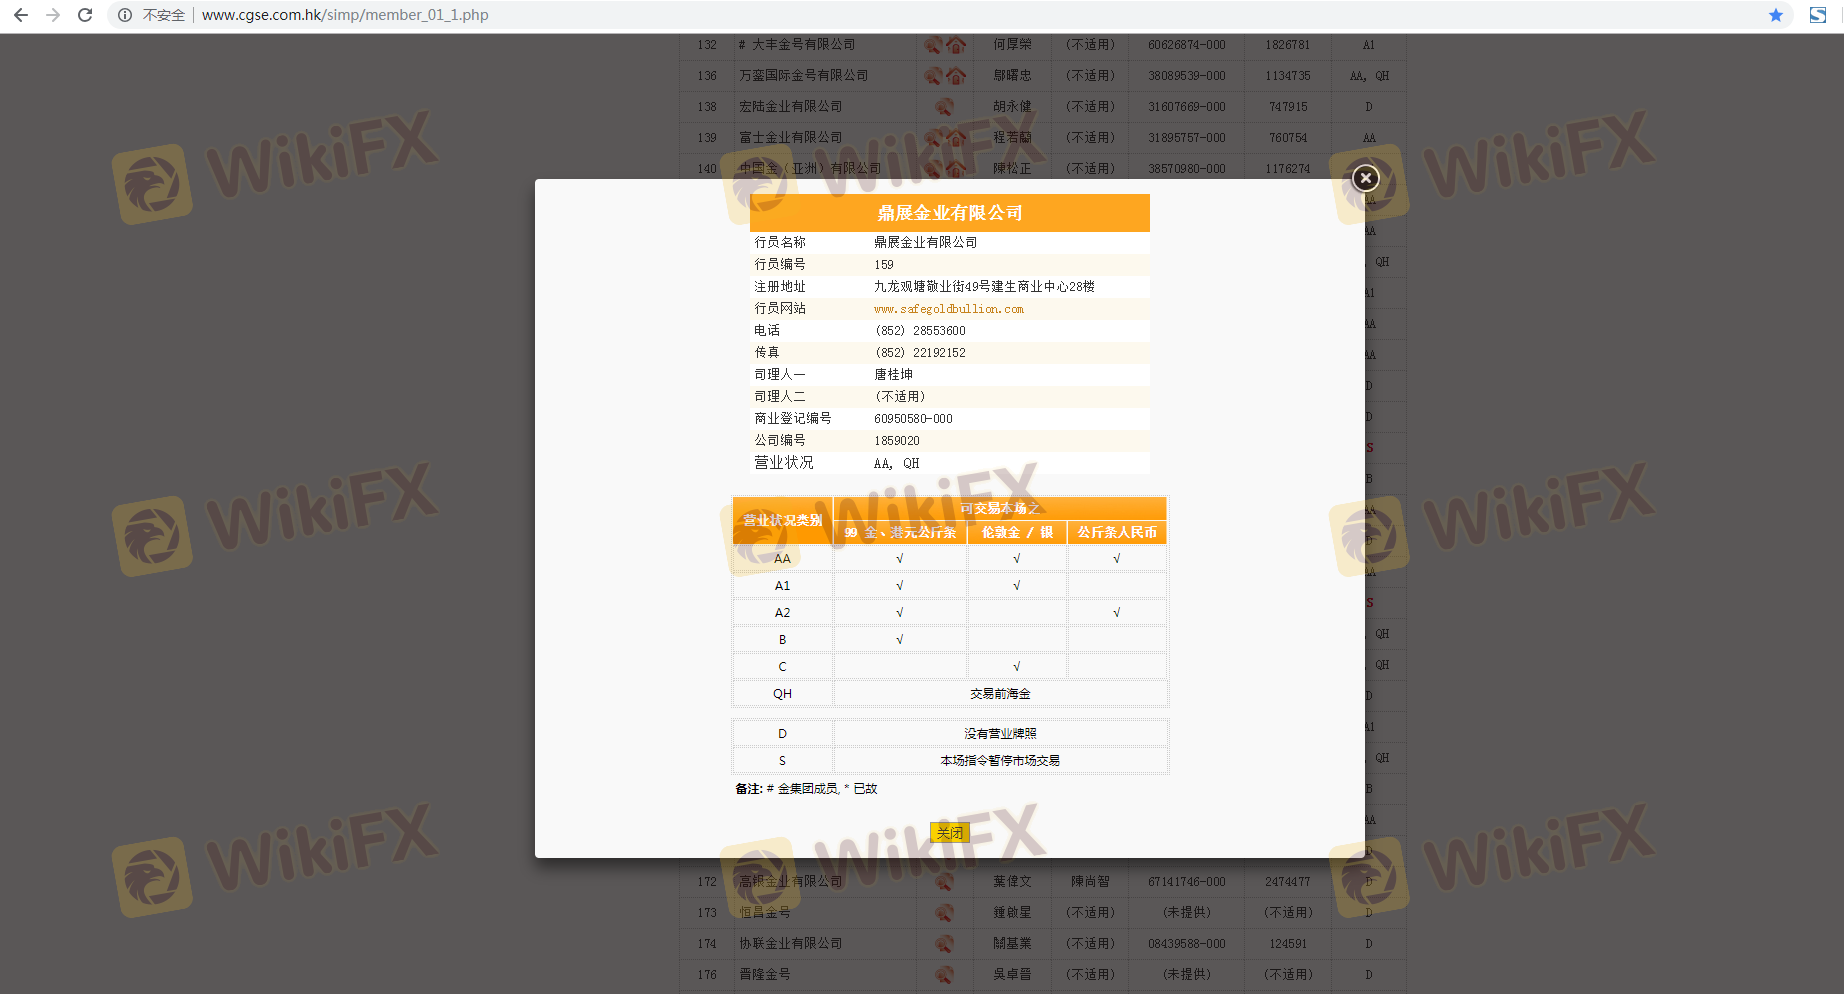This screenshot has height=994, width=1844.
Task: Click the browser forward arrow
Action: tap(53, 15)
